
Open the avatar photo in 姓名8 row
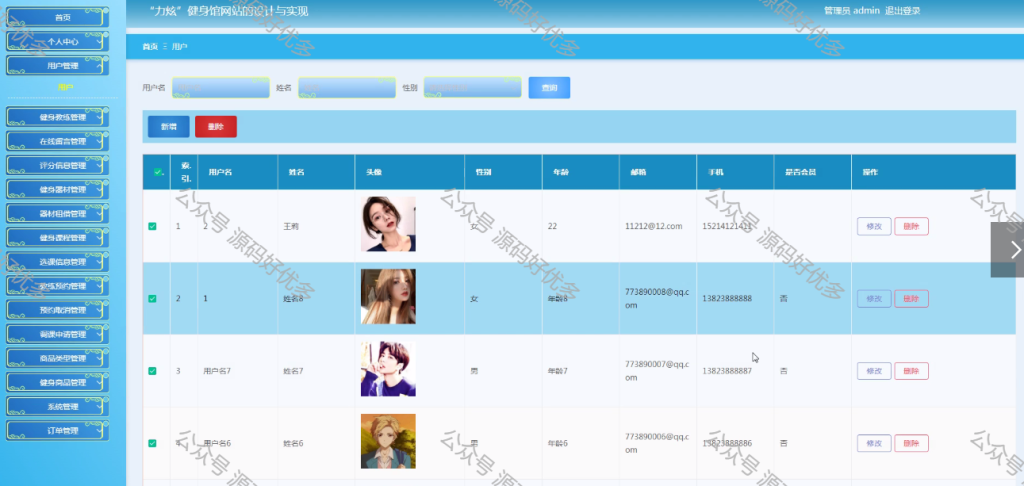388,297
